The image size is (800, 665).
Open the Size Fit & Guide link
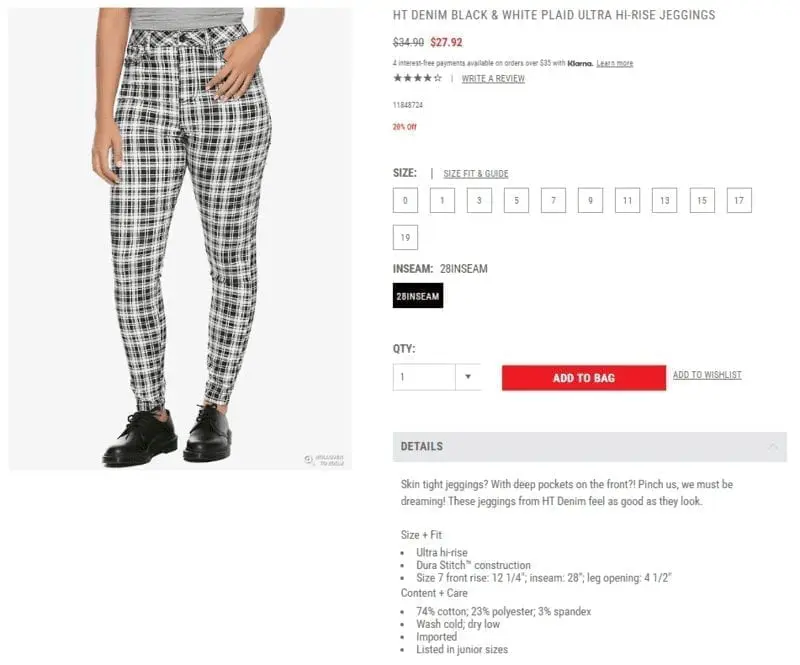(x=476, y=174)
